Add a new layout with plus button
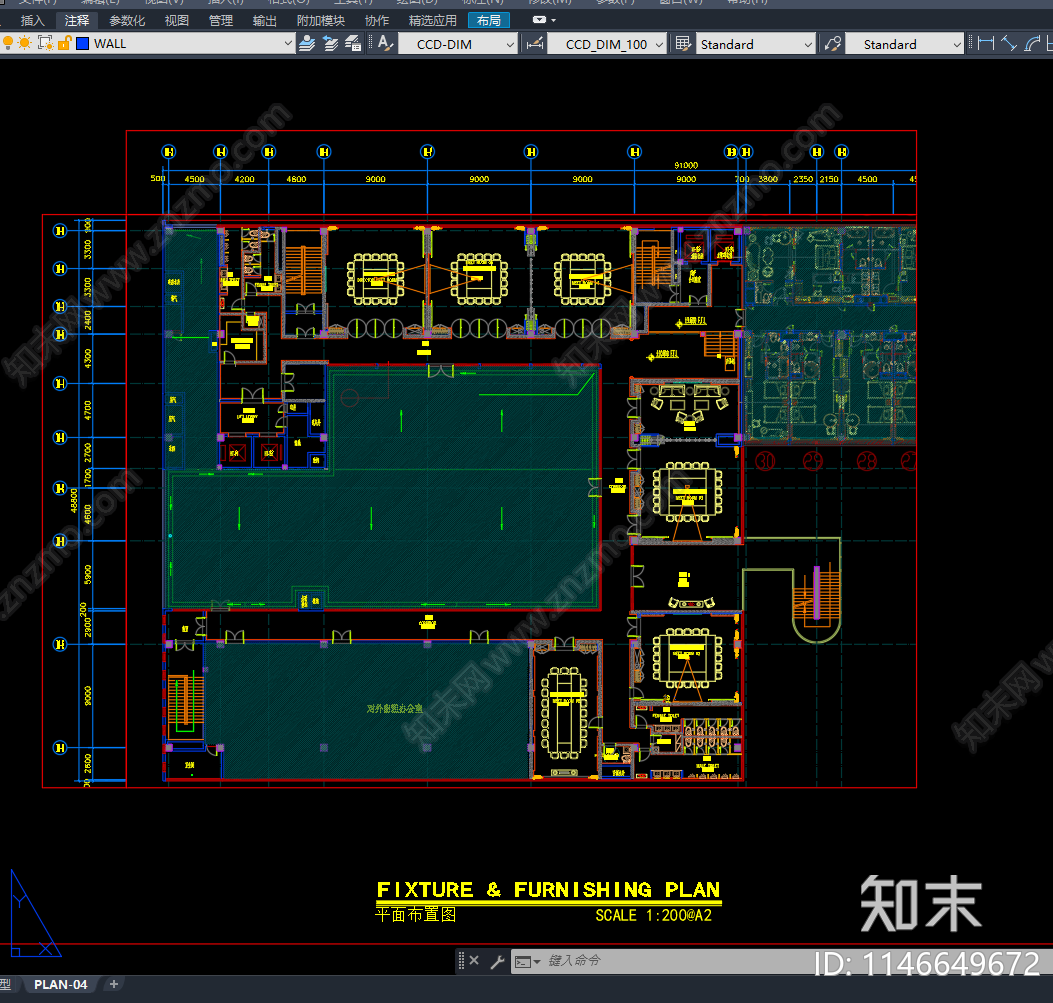 coord(113,984)
